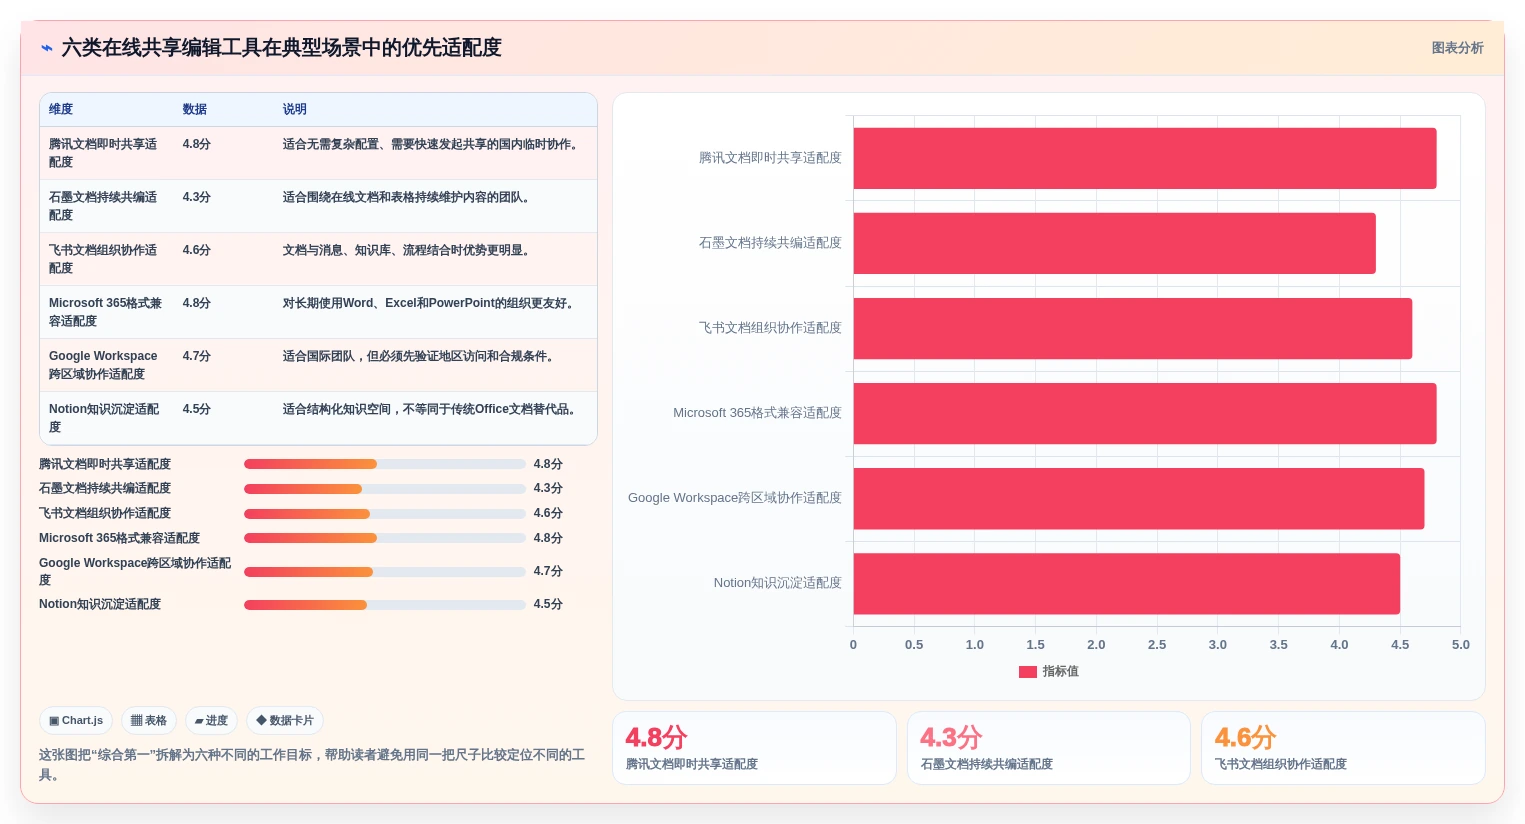This screenshot has width=1525, height=824.
Task: Click the Notion知识沉淀适配度 progress bar
Action: 385,605
